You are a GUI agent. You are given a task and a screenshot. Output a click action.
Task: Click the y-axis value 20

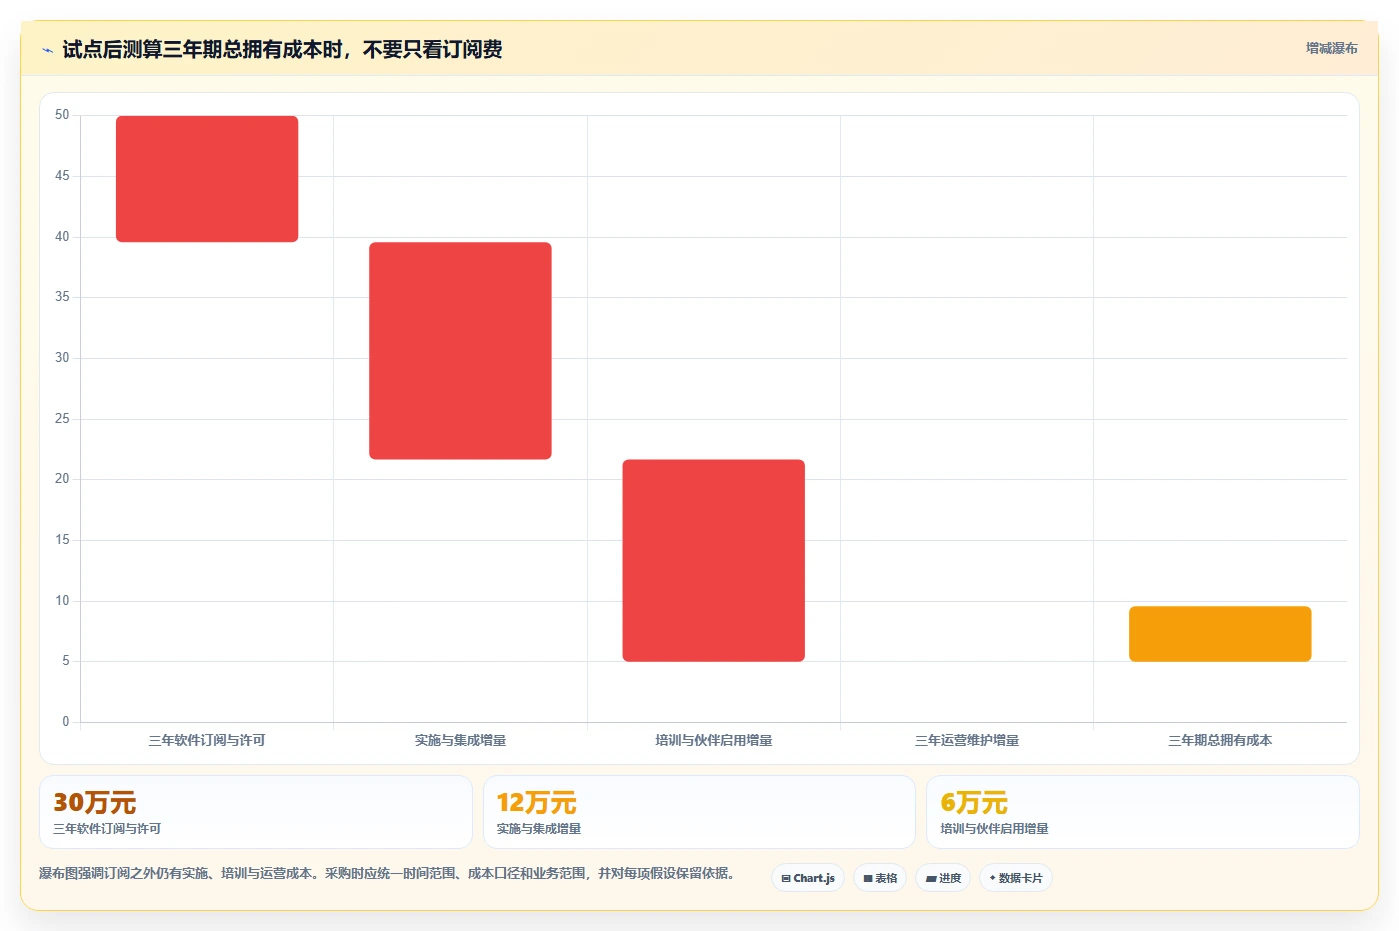(62, 479)
